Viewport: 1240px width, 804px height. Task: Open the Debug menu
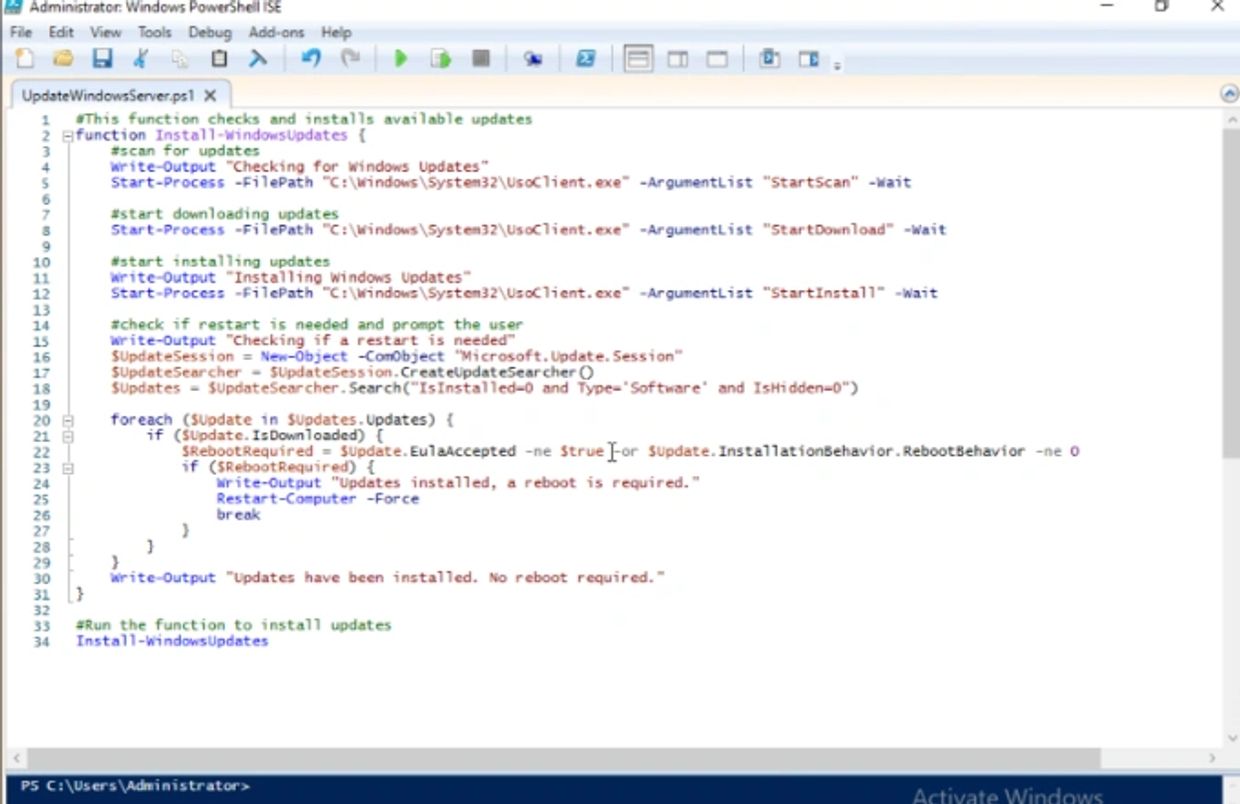pos(209,32)
